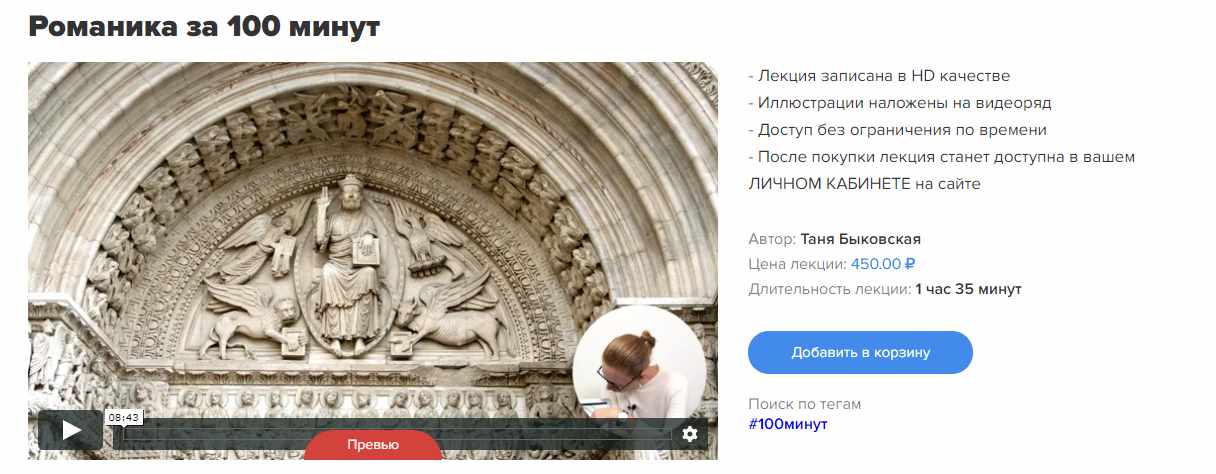Click the presenter's circular video thumbnail
The image size is (1216, 474).
[x=640, y=371]
